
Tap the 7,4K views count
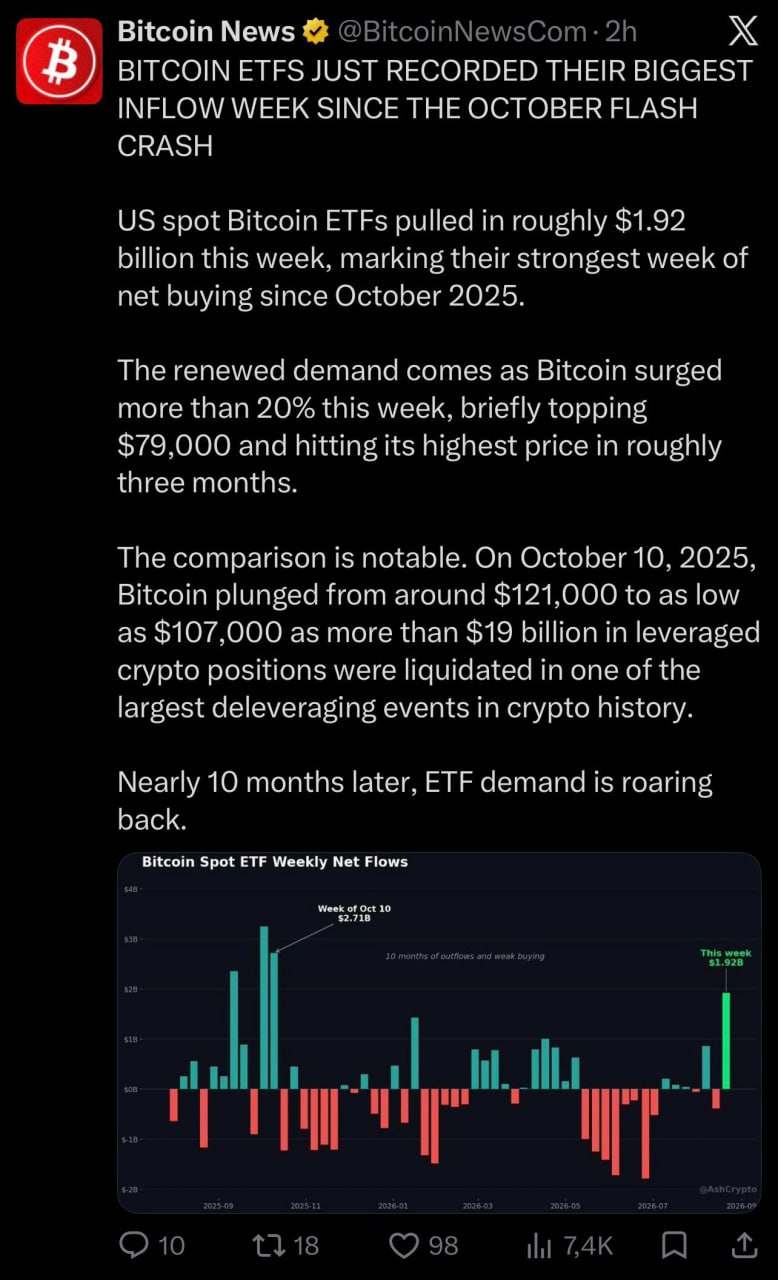pyautogui.click(x=588, y=1245)
